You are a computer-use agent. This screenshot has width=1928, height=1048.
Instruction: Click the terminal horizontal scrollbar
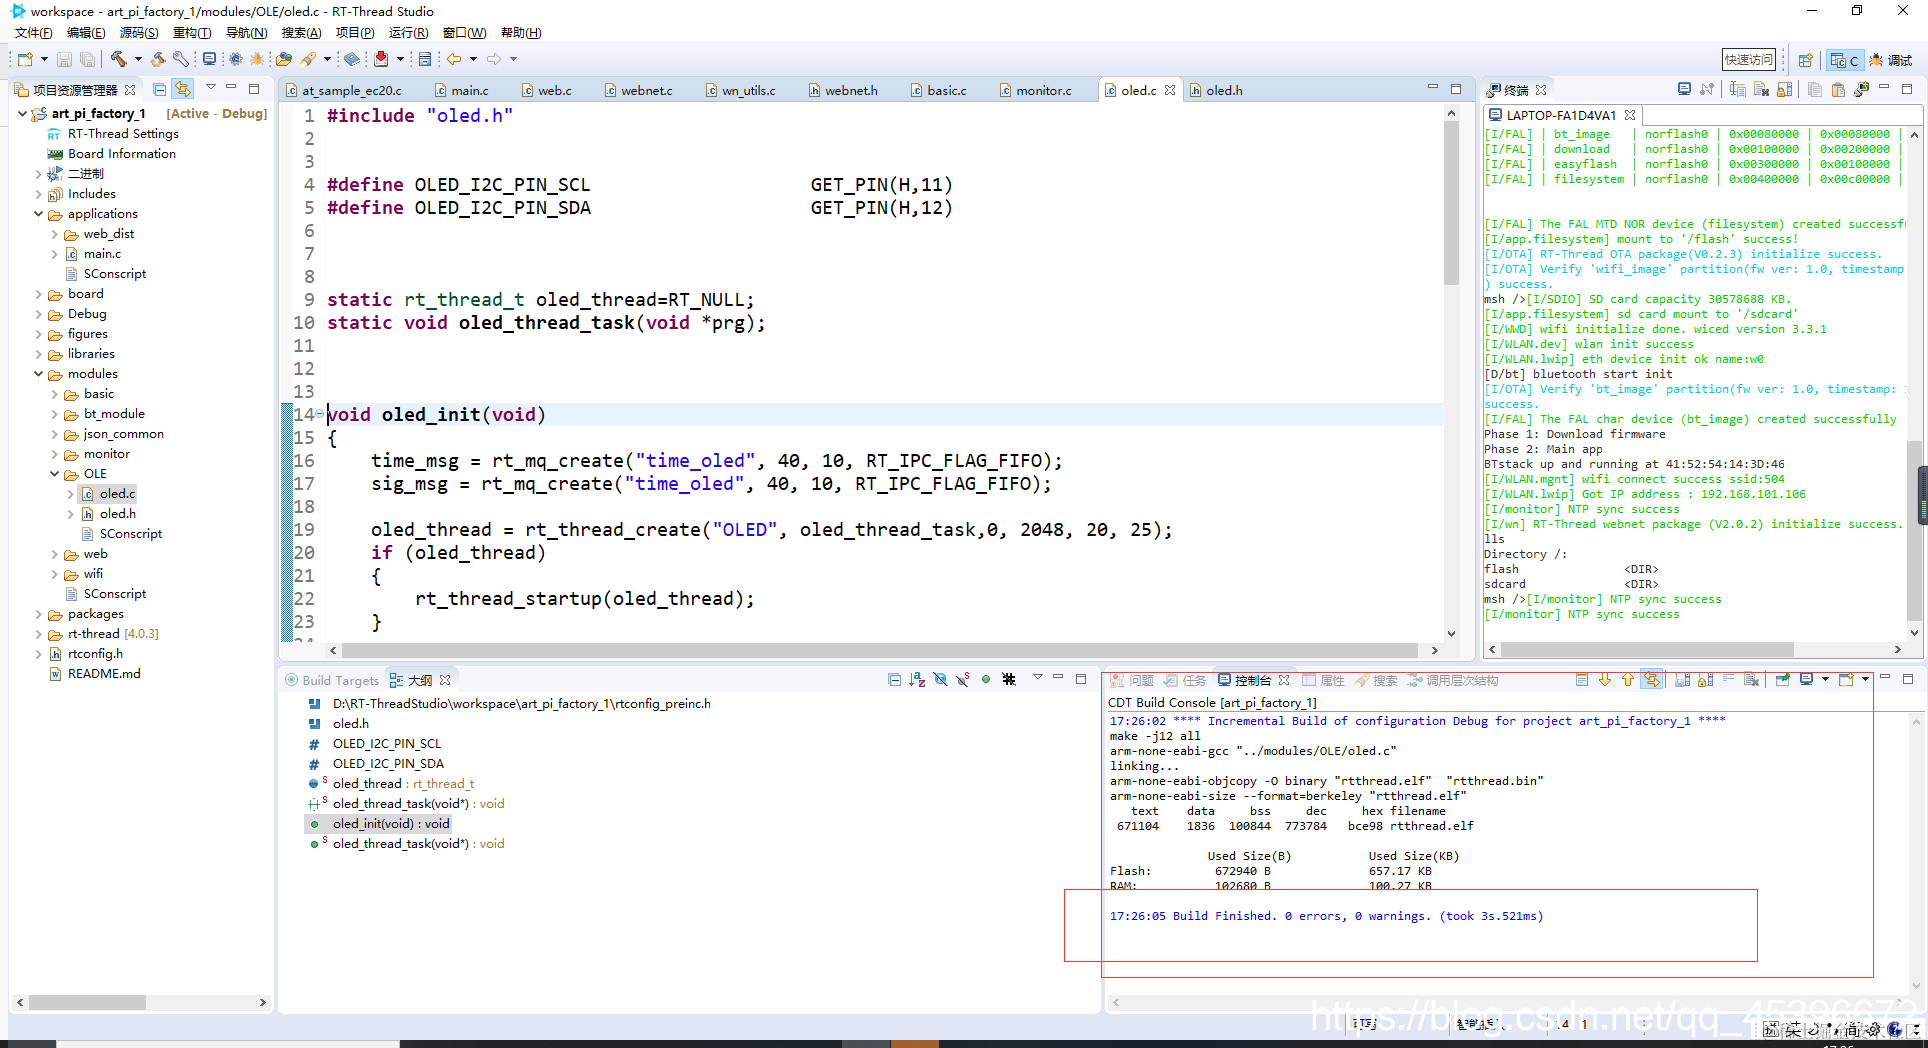[x=1647, y=649]
